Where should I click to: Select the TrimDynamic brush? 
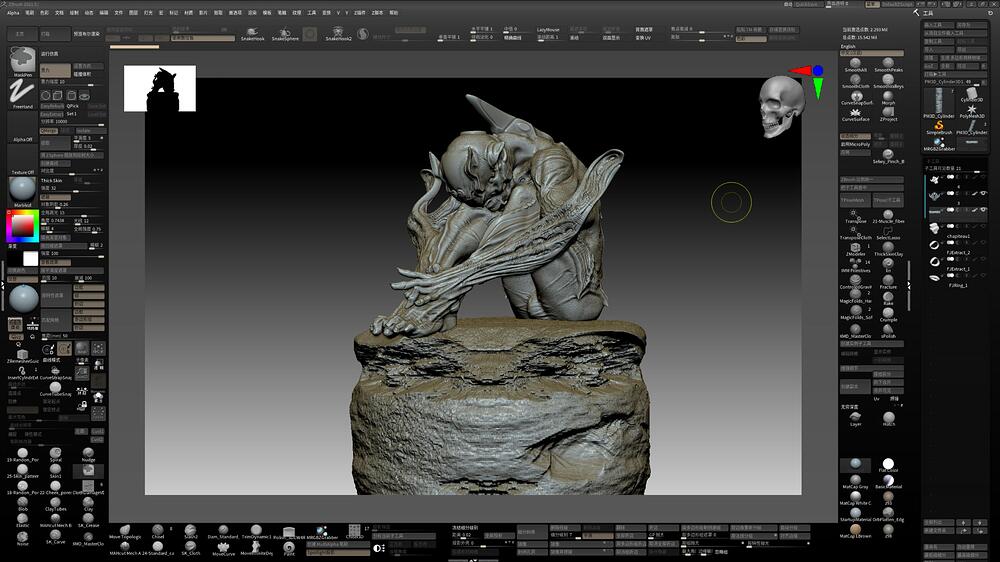point(256,532)
